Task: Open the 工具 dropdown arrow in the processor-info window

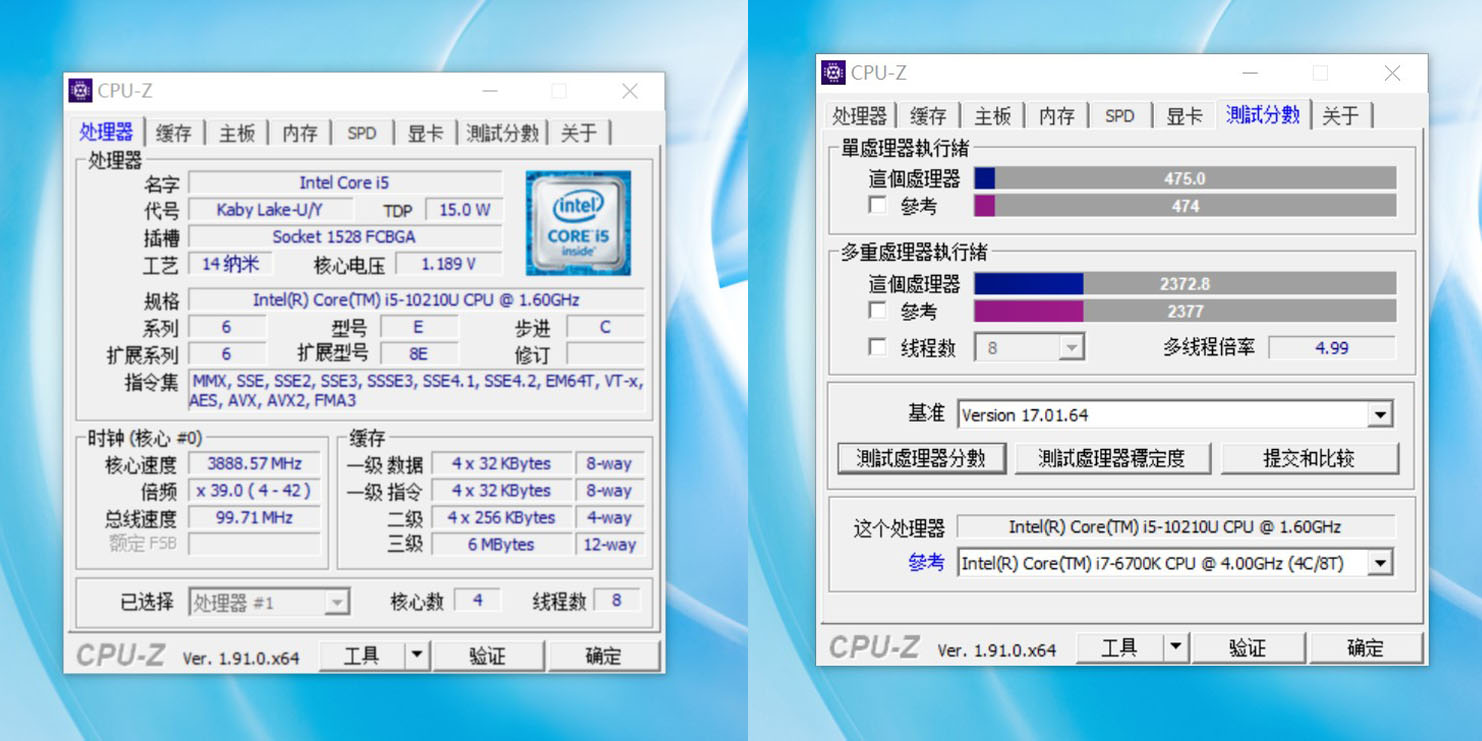Action: click(x=417, y=656)
